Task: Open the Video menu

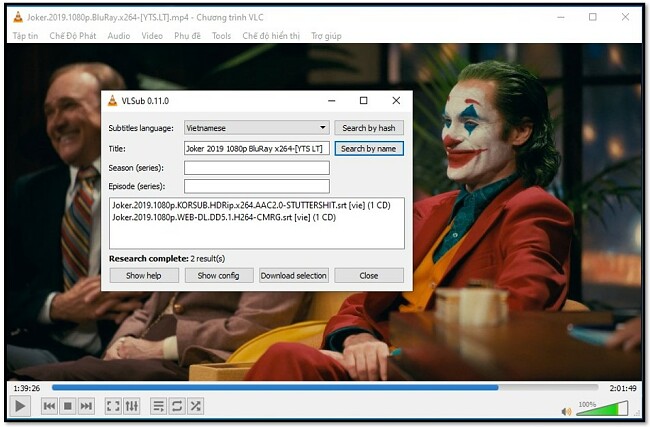Action: point(152,36)
